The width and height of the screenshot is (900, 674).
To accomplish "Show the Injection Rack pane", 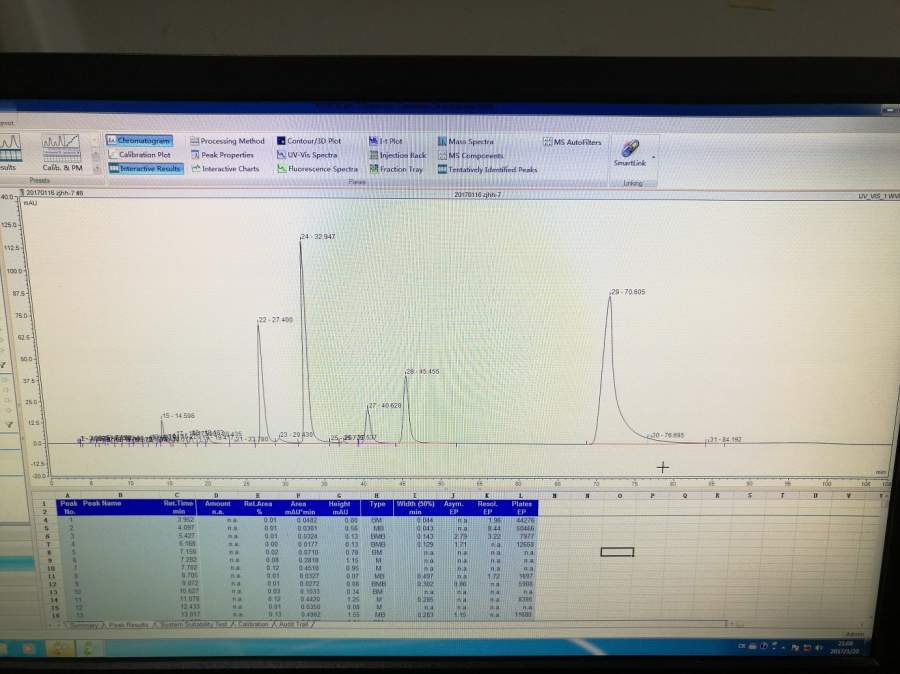I will pos(398,155).
